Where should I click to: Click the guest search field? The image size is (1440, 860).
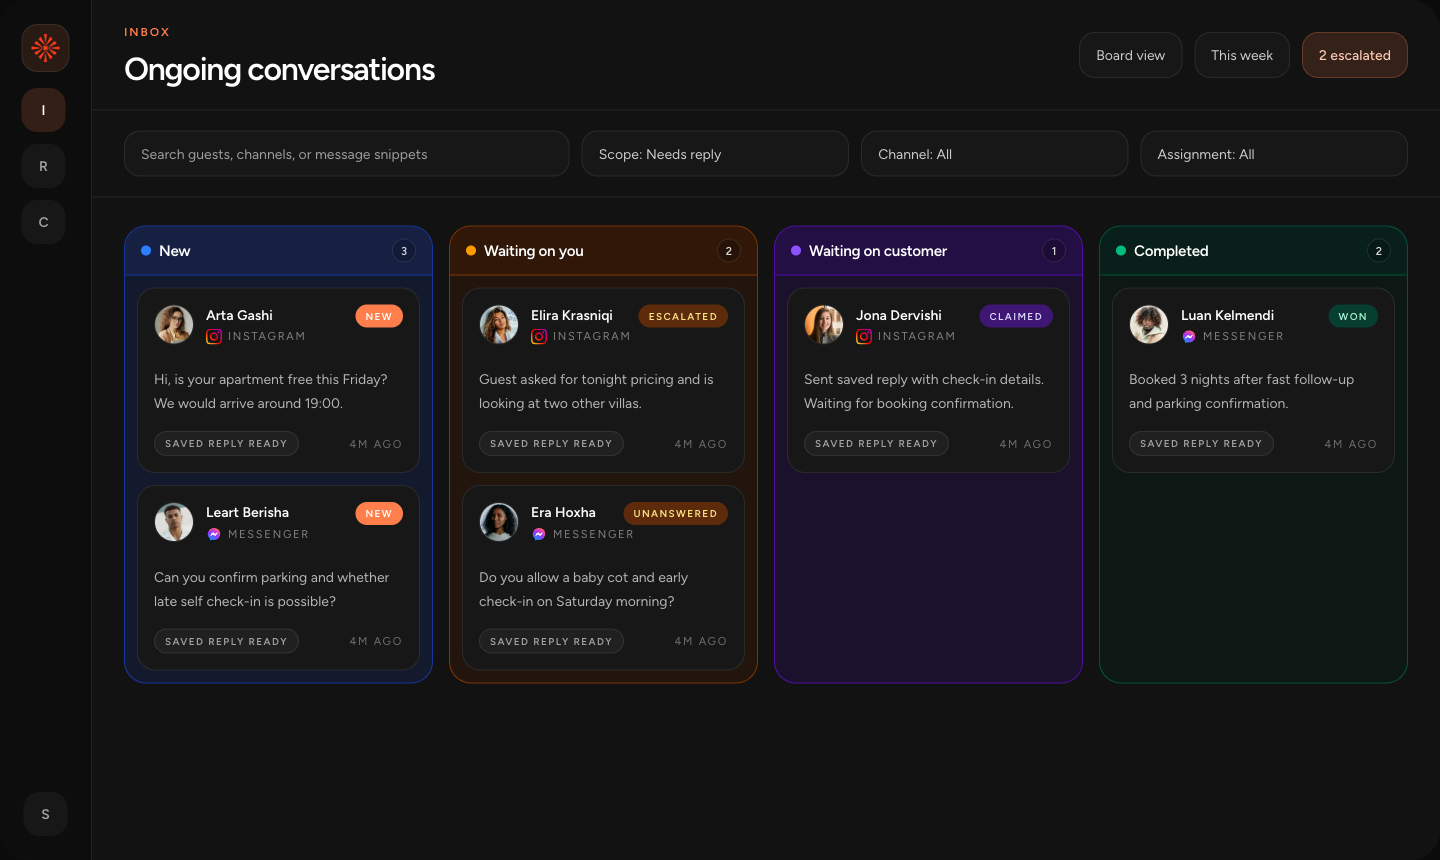pyautogui.click(x=346, y=153)
